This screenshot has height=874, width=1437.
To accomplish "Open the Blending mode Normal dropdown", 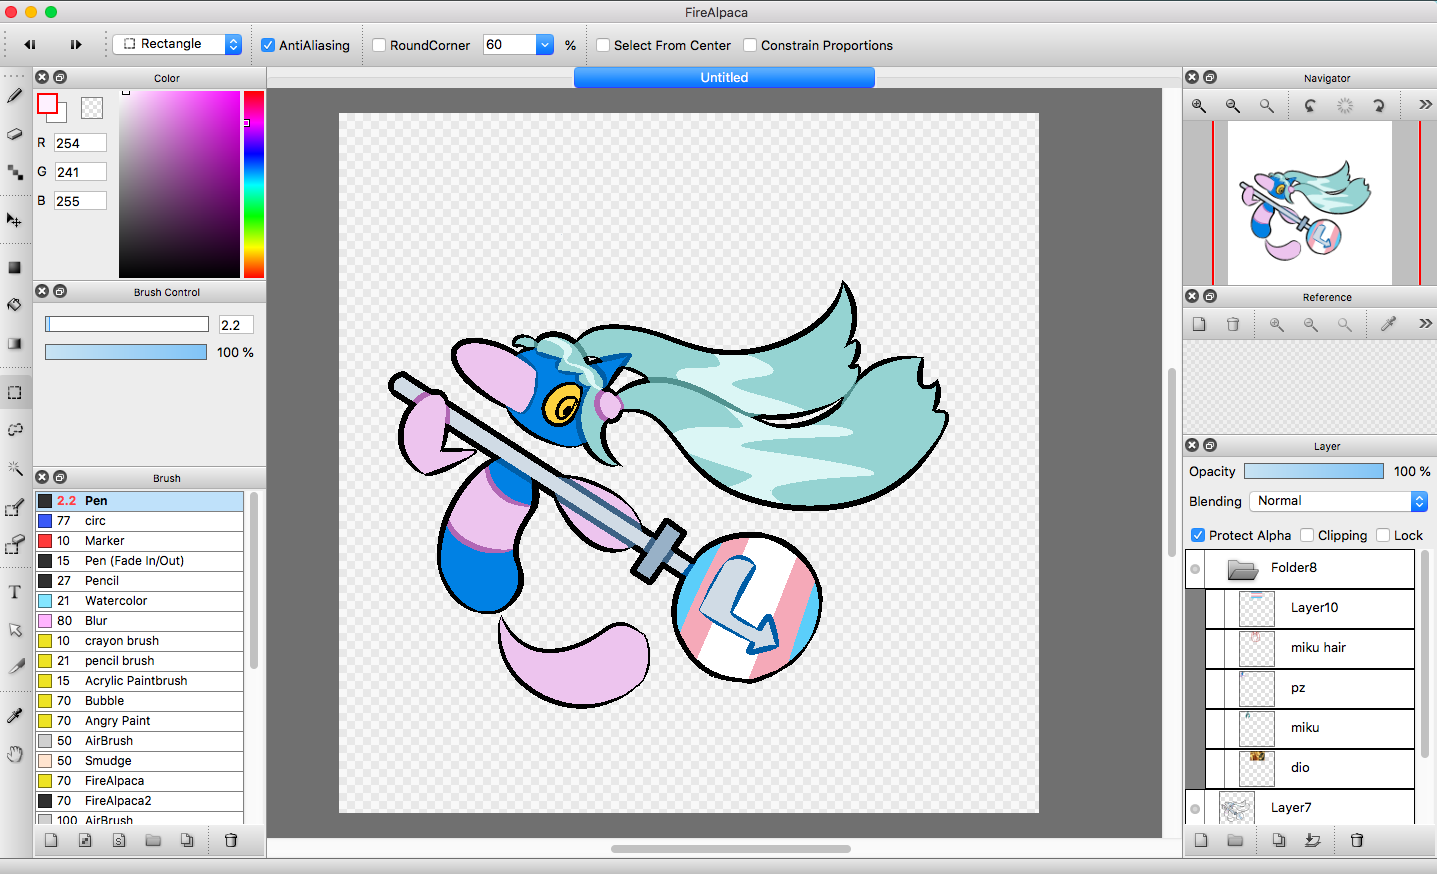I will click(1338, 501).
